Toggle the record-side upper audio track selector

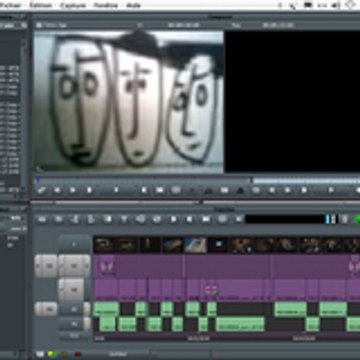[x=74, y=309]
